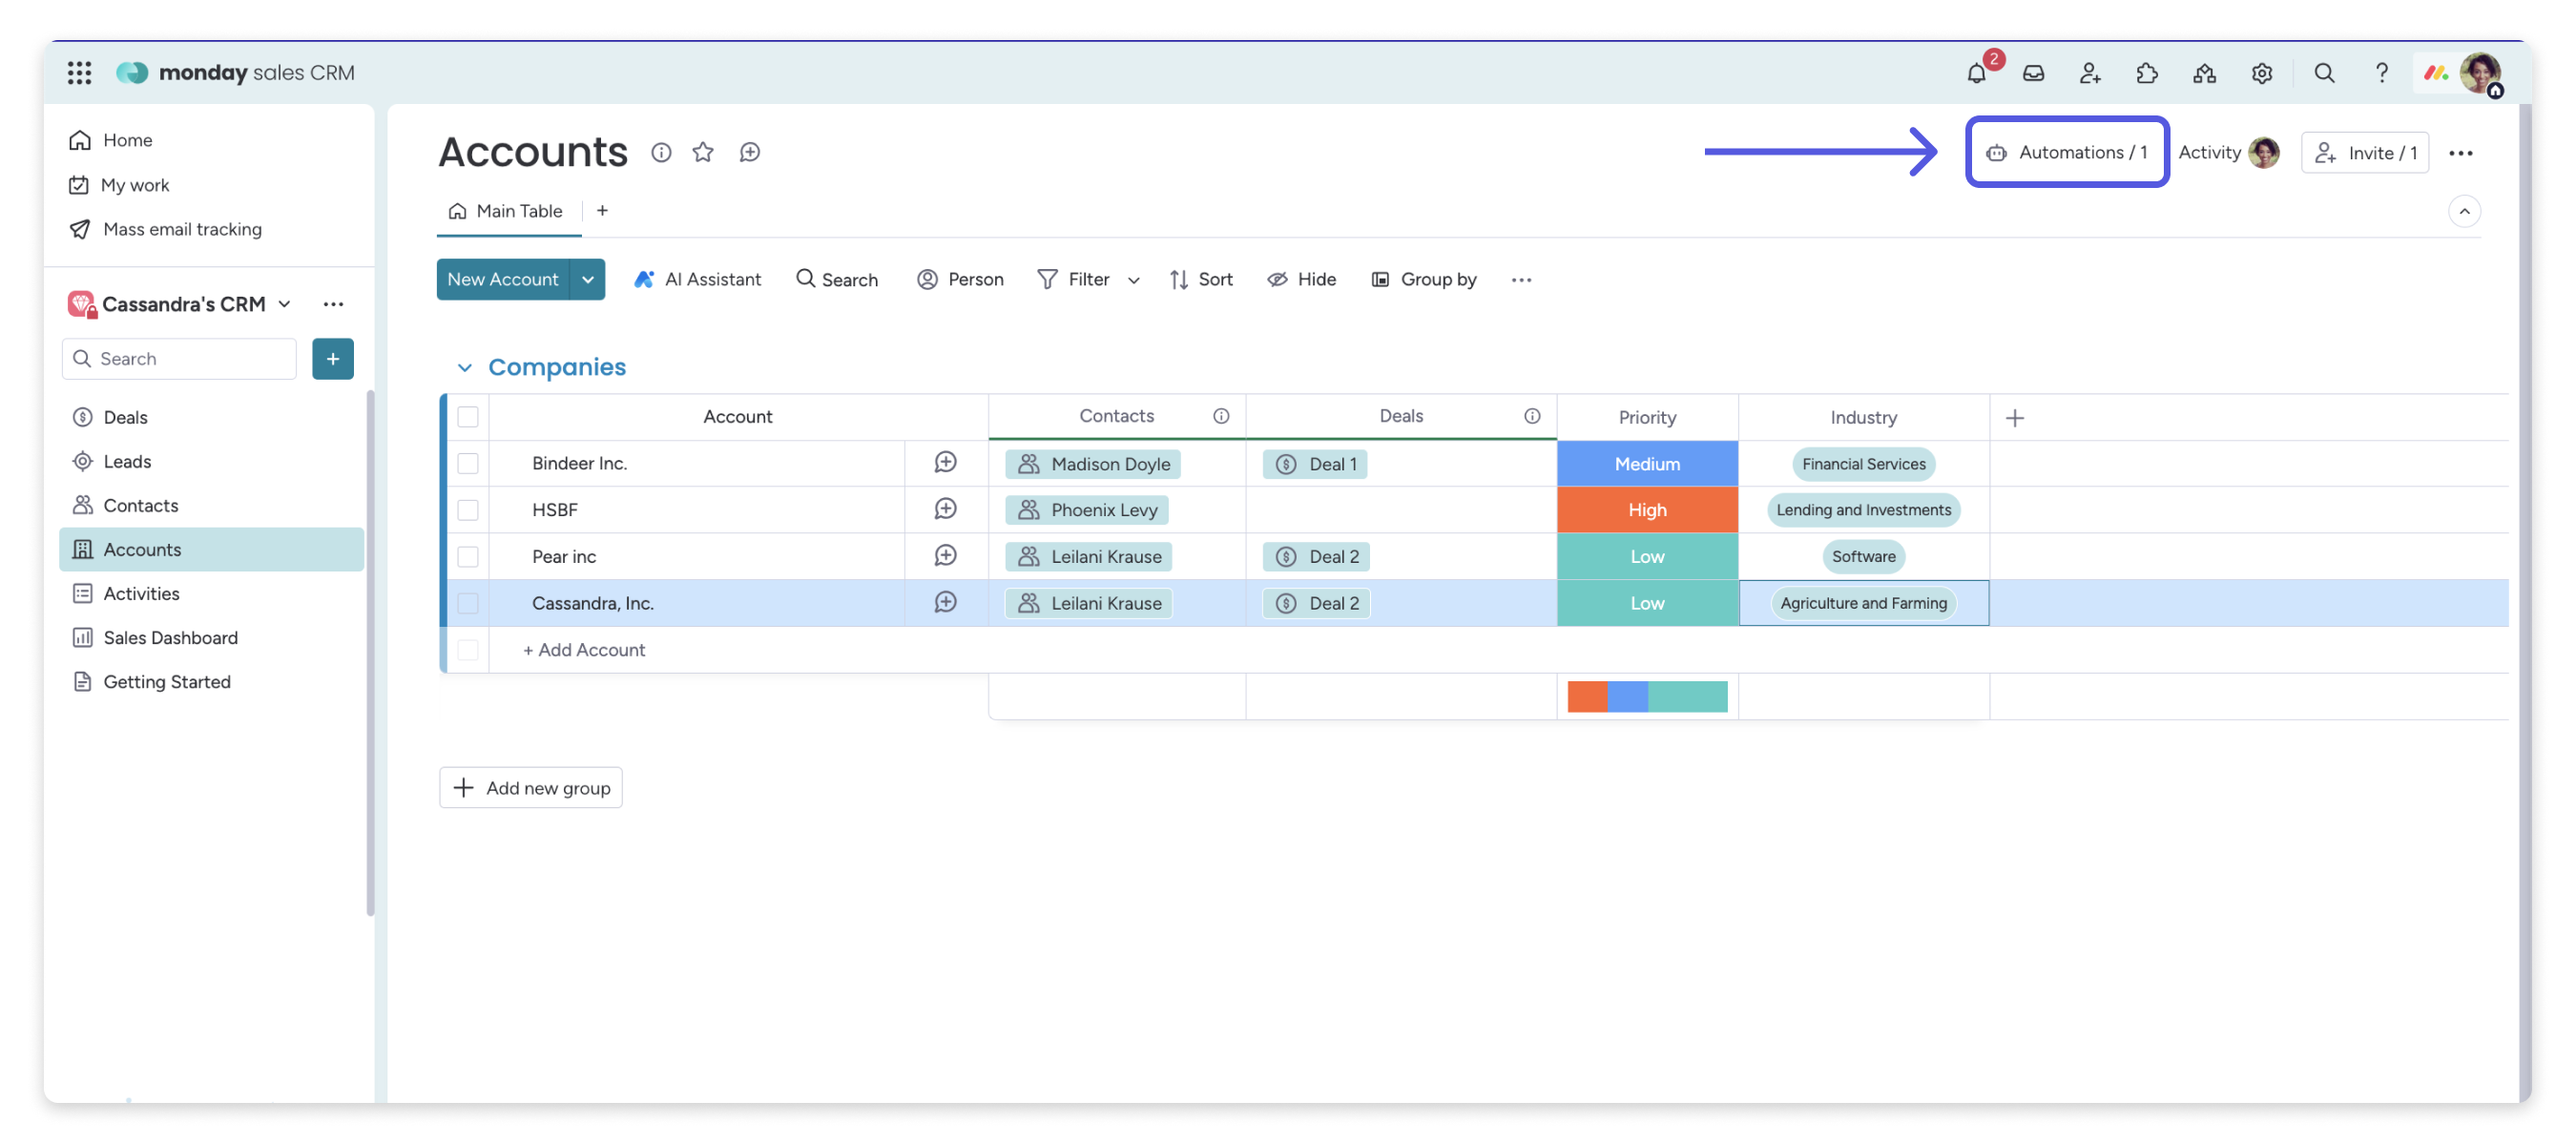This screenshot has width=2576, height=1143.
Task: Open the integrations gear icon in top bar
Action: click(x=2261, y=72)
